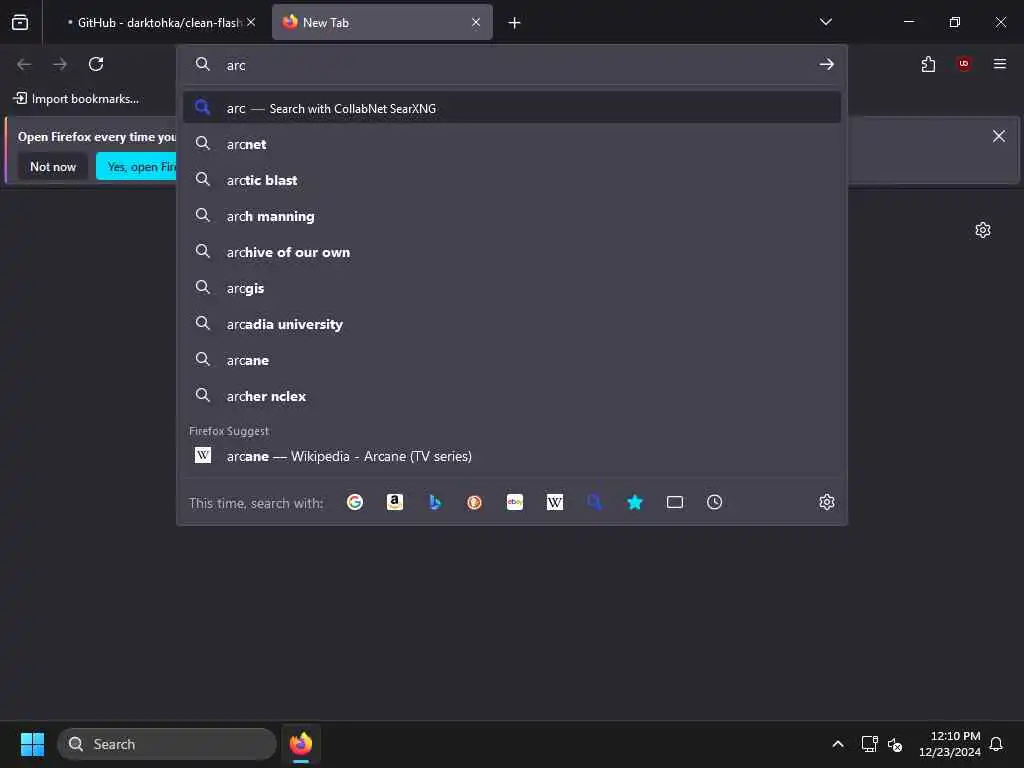This screenshot has height=768, width=1024.
Task: Open the Extensions puzzle icon
Action: tap(928, 64)
